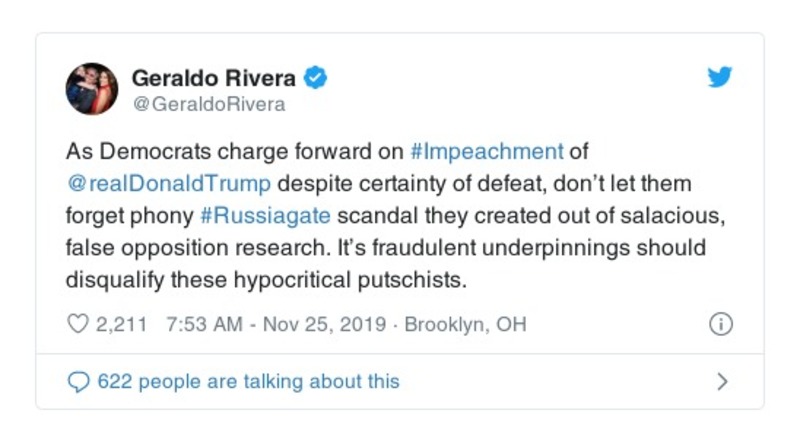
Task: Click the 2,211 likes count
Action: click(121, 324)
